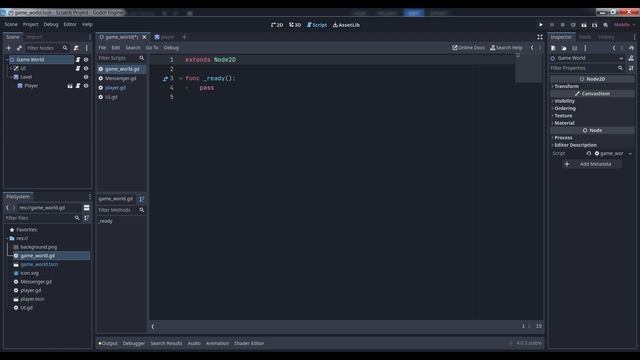Image resolution: width=640 pixels, height=360 pixels.
Task: Hide the Level node
Action: click(x=86, y=77)
